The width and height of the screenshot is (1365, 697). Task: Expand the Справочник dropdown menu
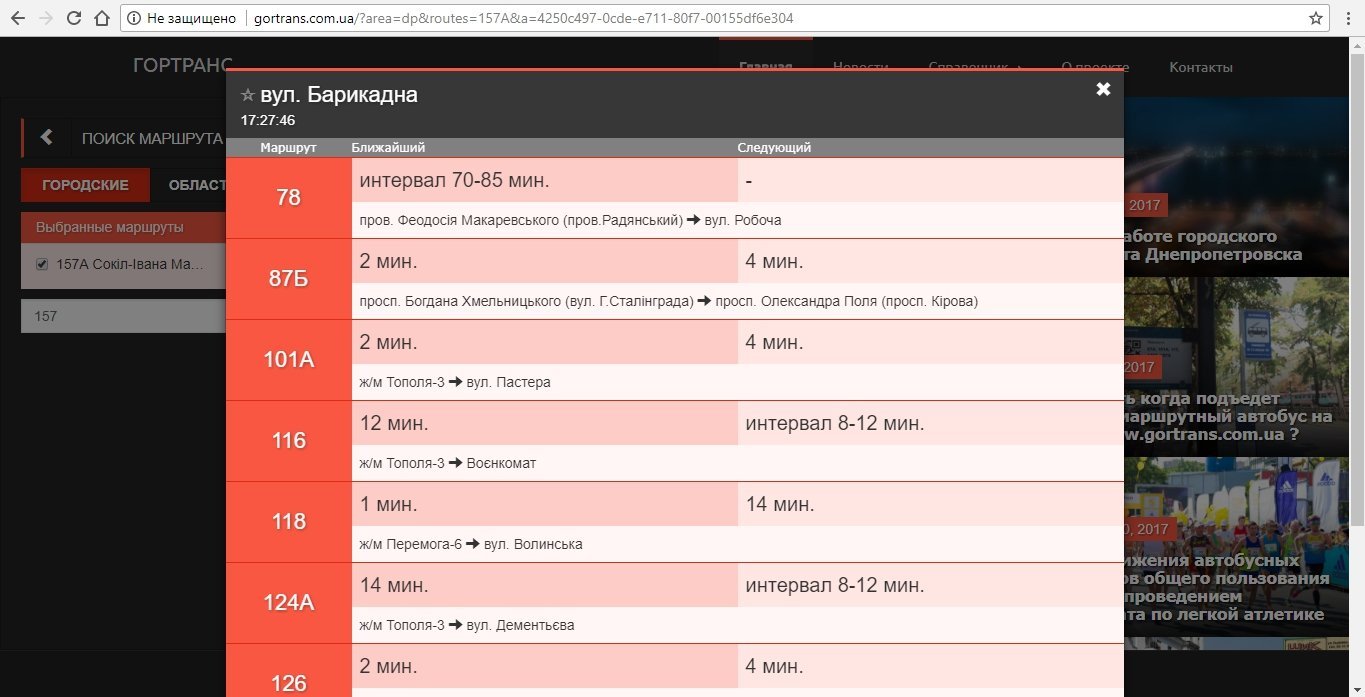click(975, 66)
